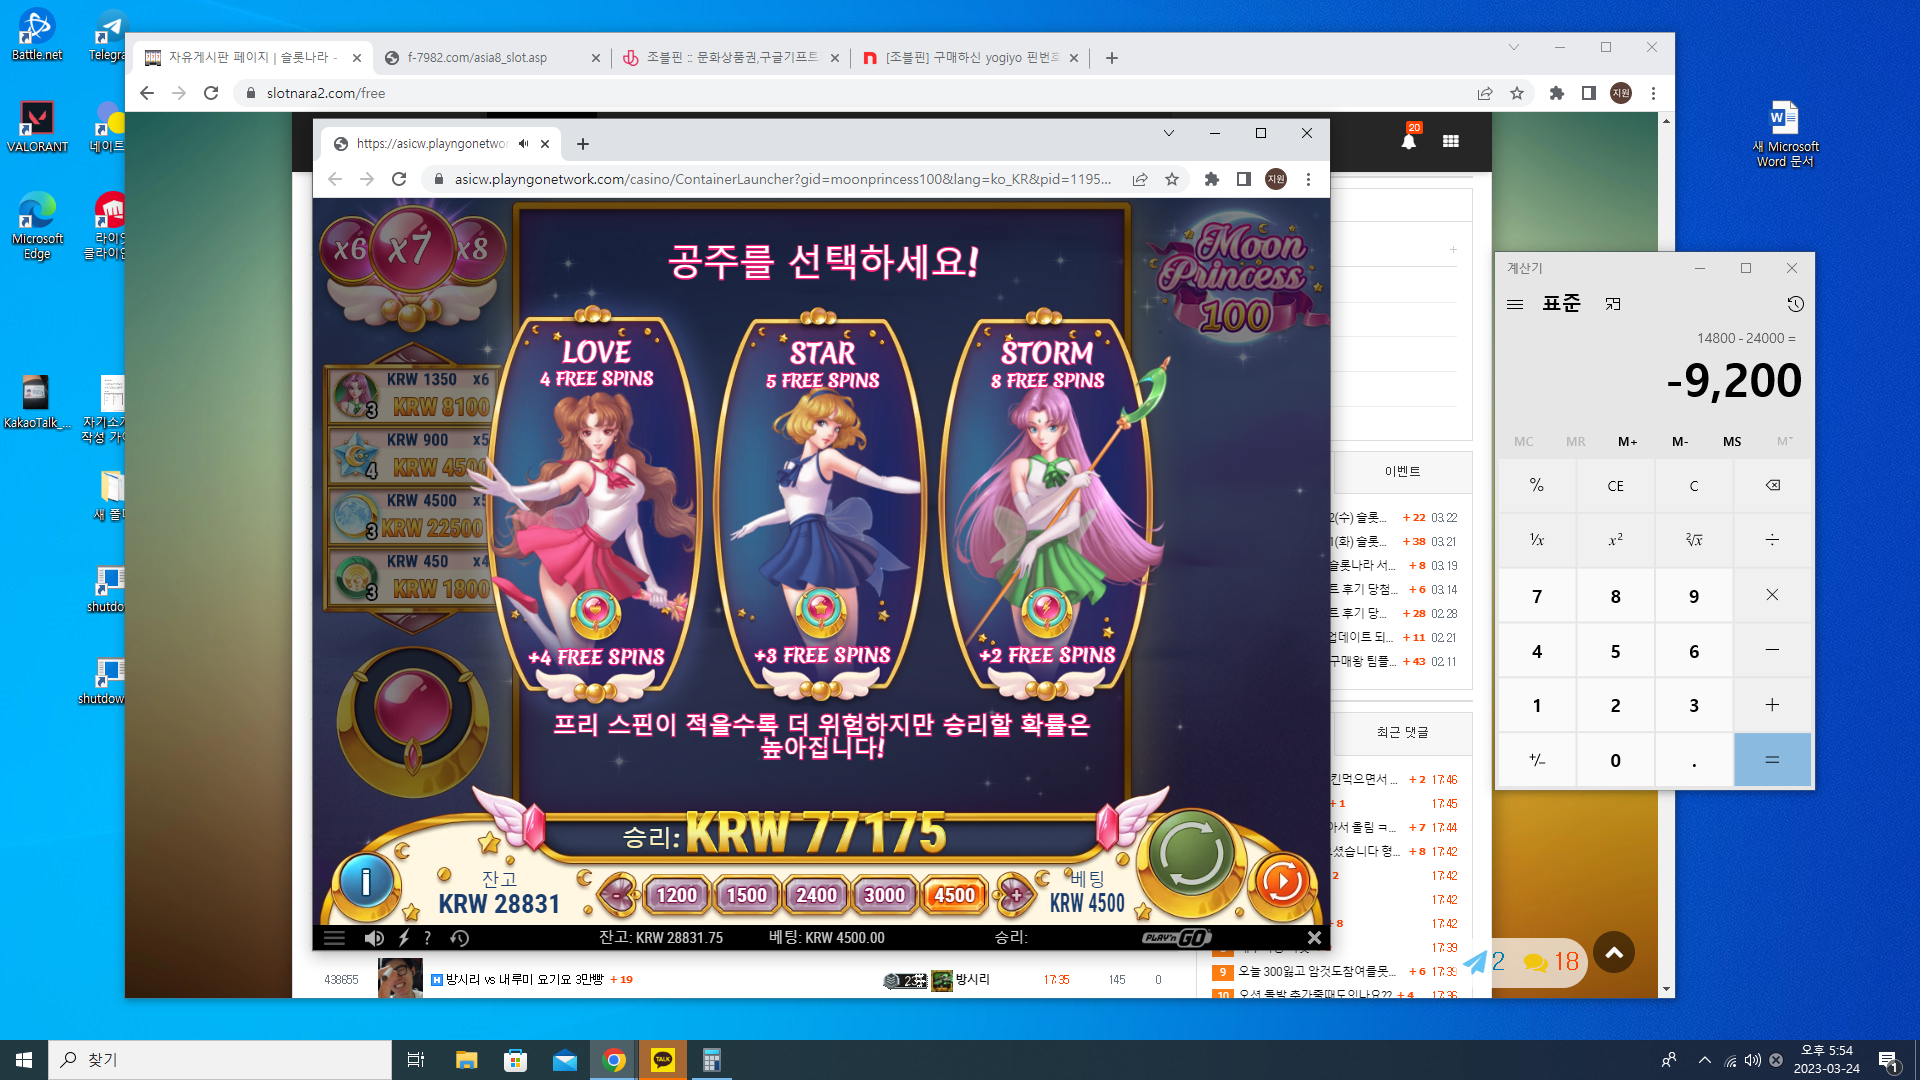Select the 4500 bet chip
The height and width of the screenshot is (1080, 1920).
click(954, 895)
